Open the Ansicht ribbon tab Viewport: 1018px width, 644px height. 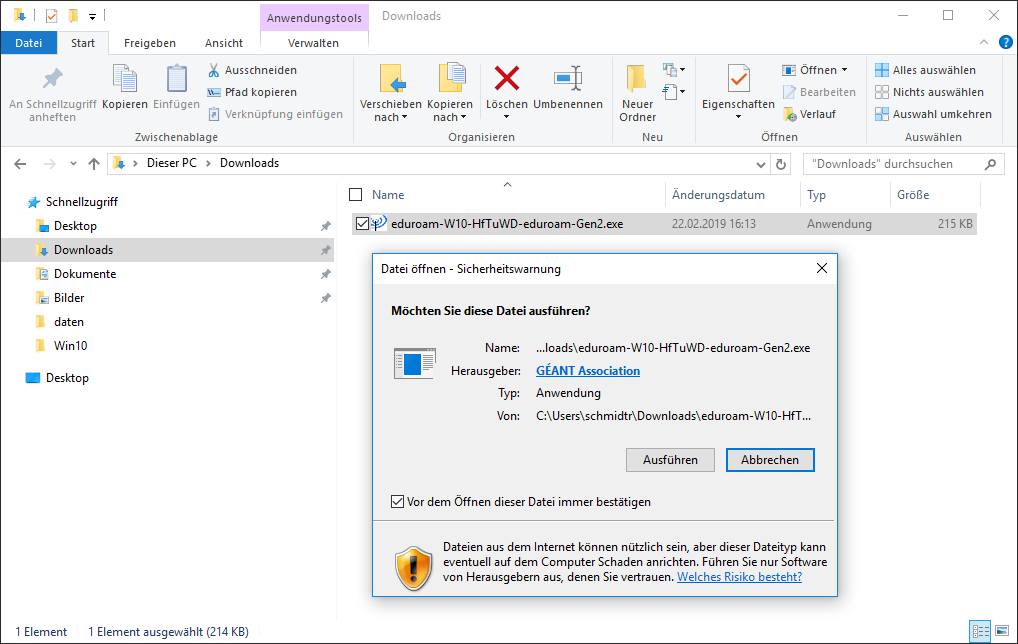(224, 43)
